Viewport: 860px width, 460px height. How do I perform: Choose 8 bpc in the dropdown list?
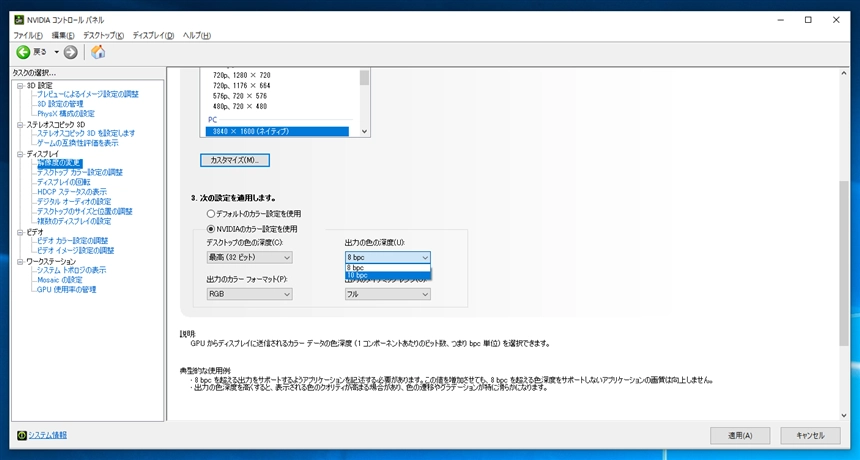388,268
